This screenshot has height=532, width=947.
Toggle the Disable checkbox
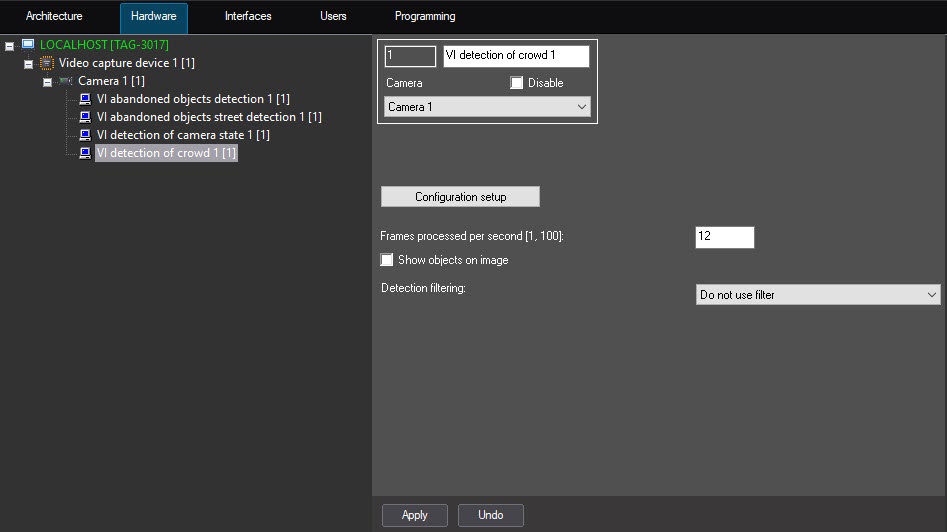pos(516,83)
